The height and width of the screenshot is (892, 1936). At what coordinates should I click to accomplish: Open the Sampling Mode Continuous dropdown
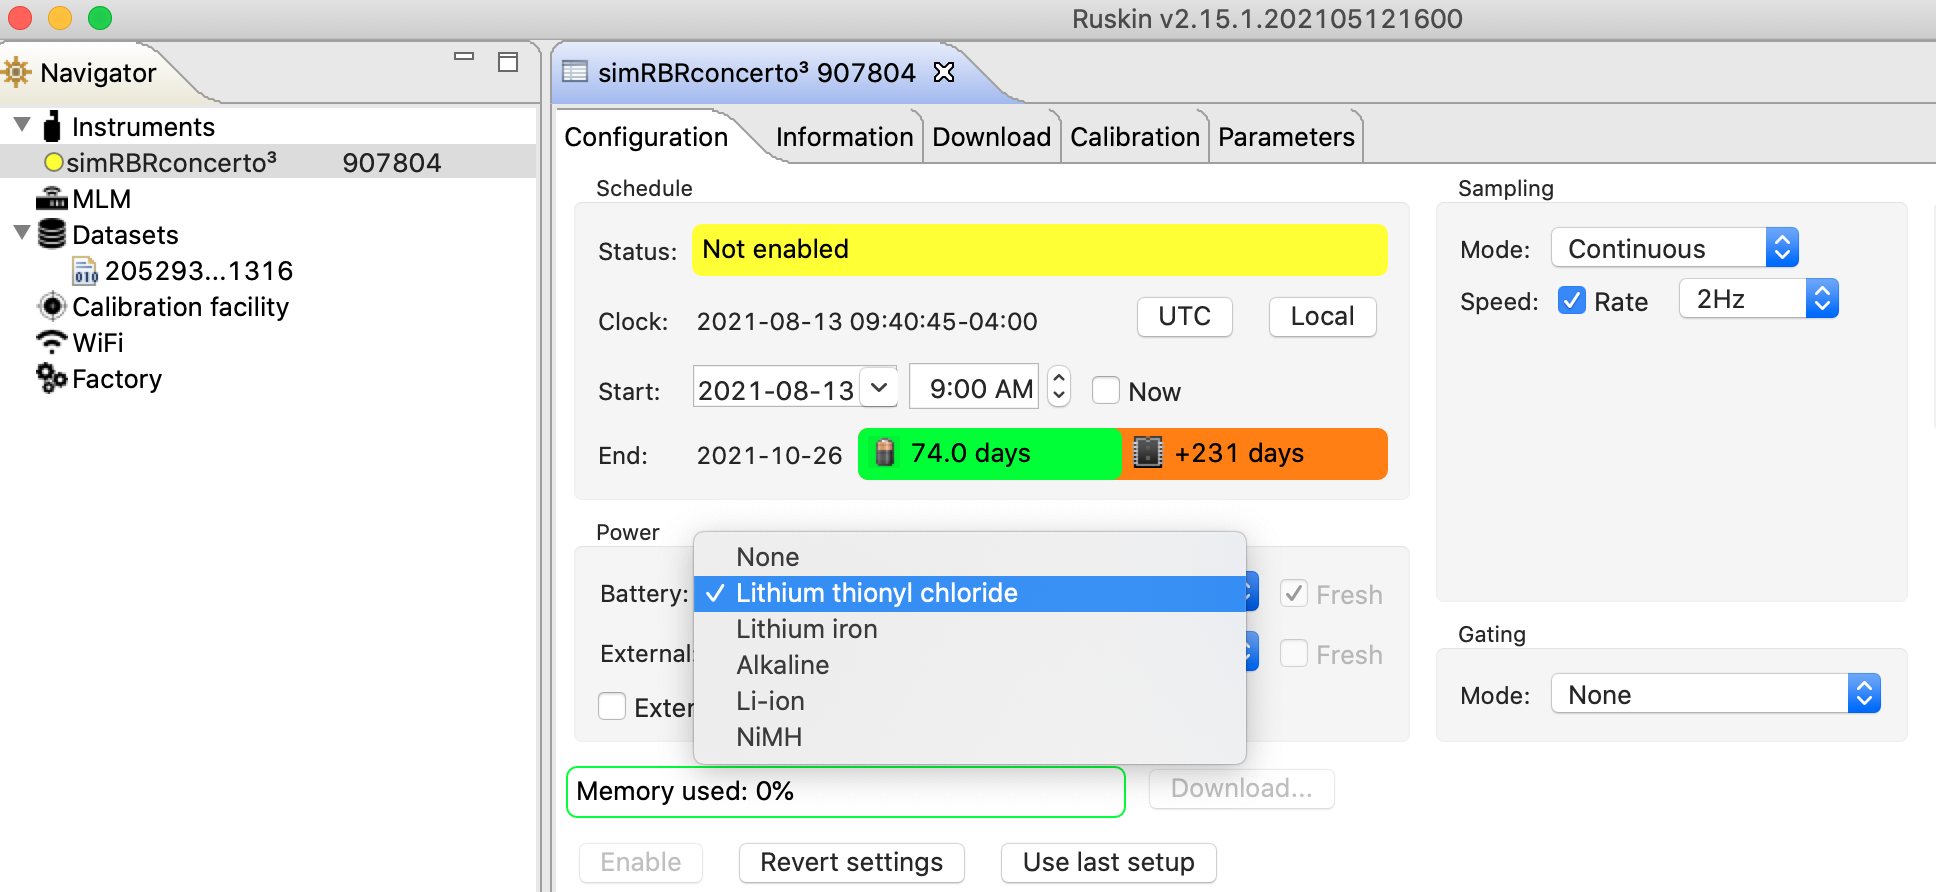pyautogui.click(x=1674, y=248)
